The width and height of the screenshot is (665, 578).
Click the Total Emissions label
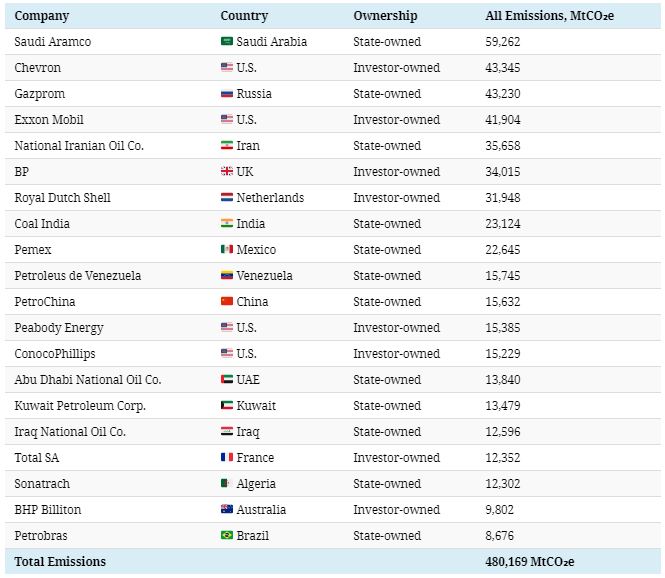(x=60, y=561)
